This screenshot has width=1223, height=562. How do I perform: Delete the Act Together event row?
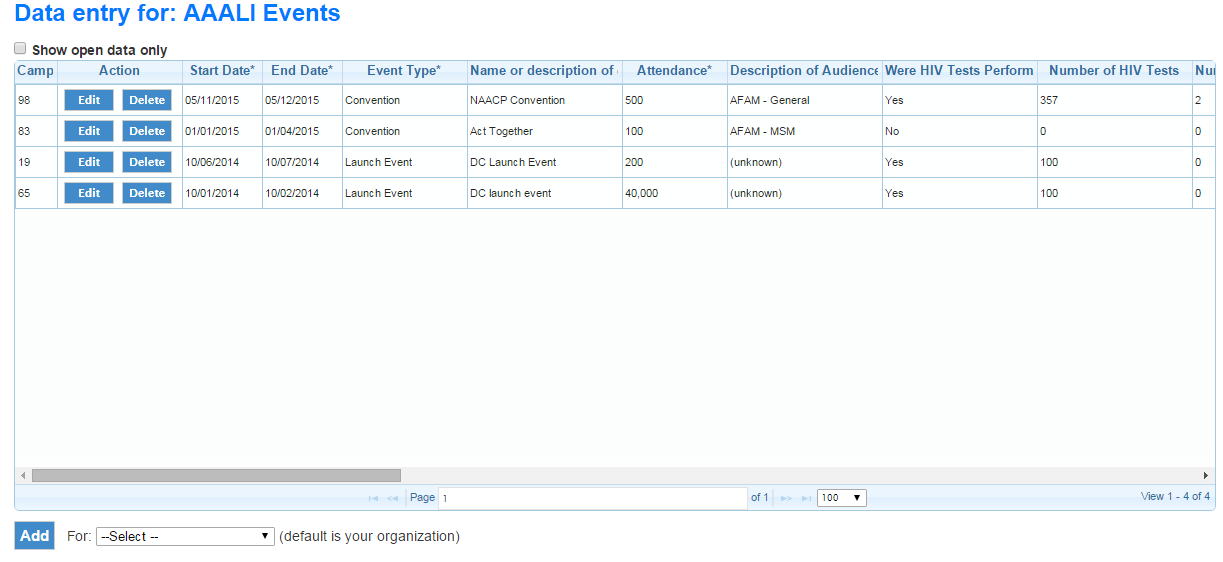[147, 131]
